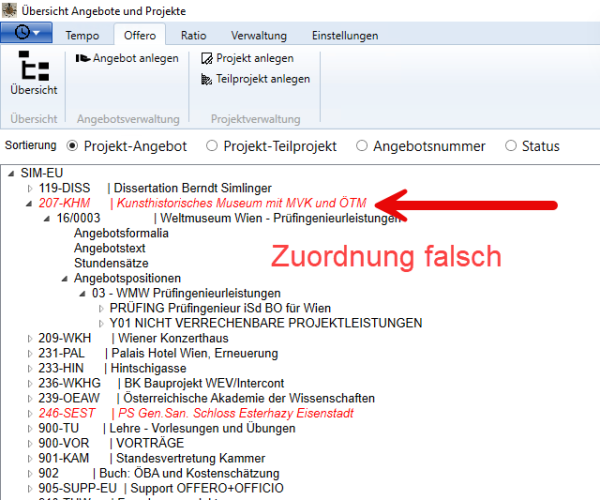Select Projekt-Teilprojekt sorting option

(212, 146)
